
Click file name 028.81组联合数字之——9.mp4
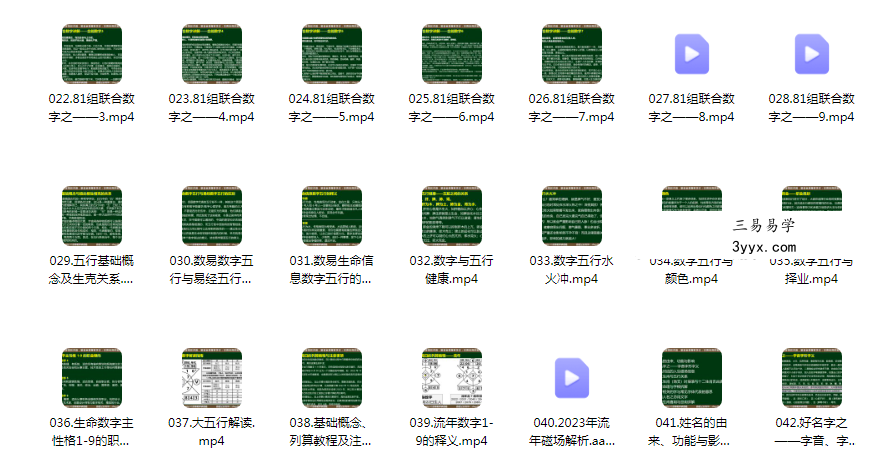812,108
